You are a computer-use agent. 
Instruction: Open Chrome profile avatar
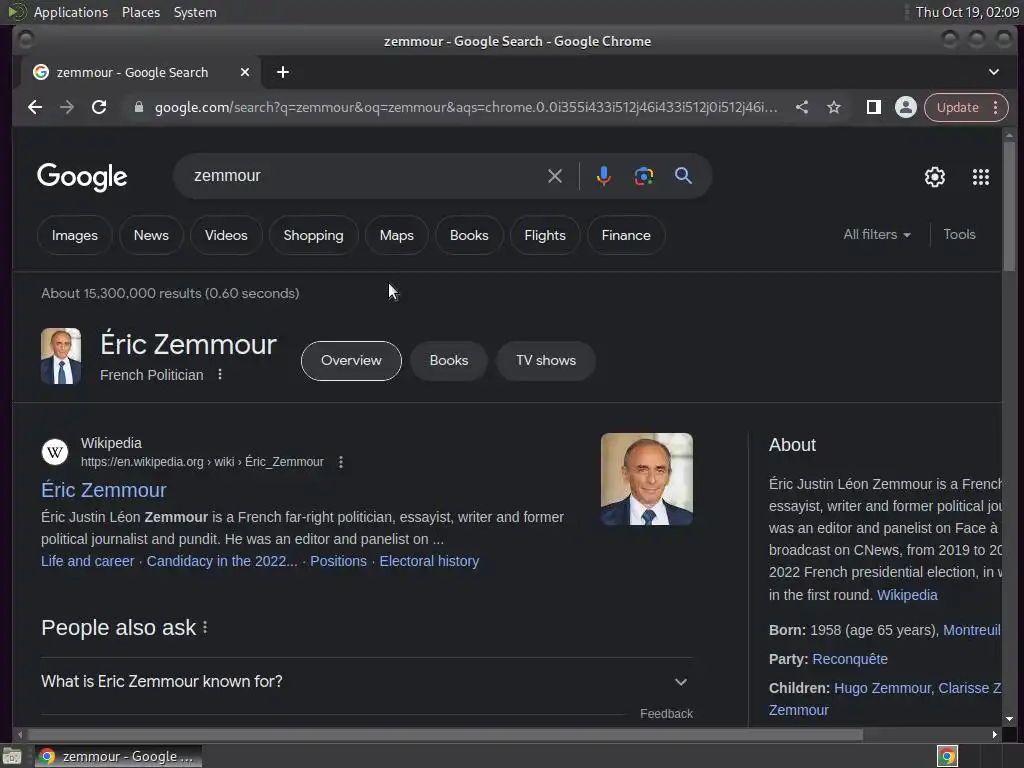pos(906,107)
